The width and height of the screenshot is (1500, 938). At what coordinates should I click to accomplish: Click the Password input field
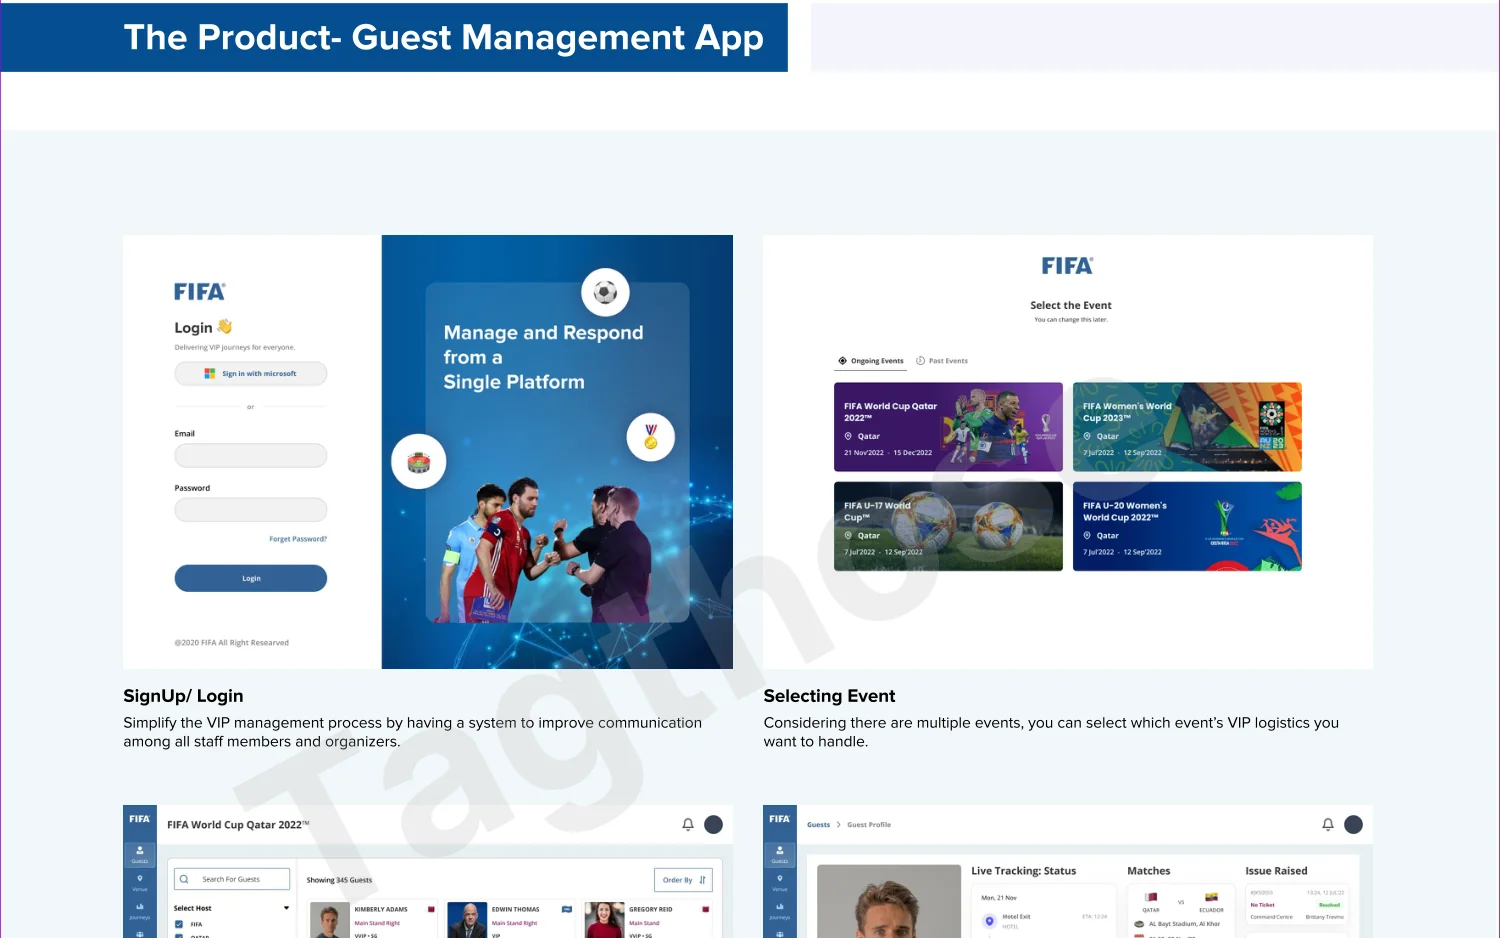pos(251,510)
